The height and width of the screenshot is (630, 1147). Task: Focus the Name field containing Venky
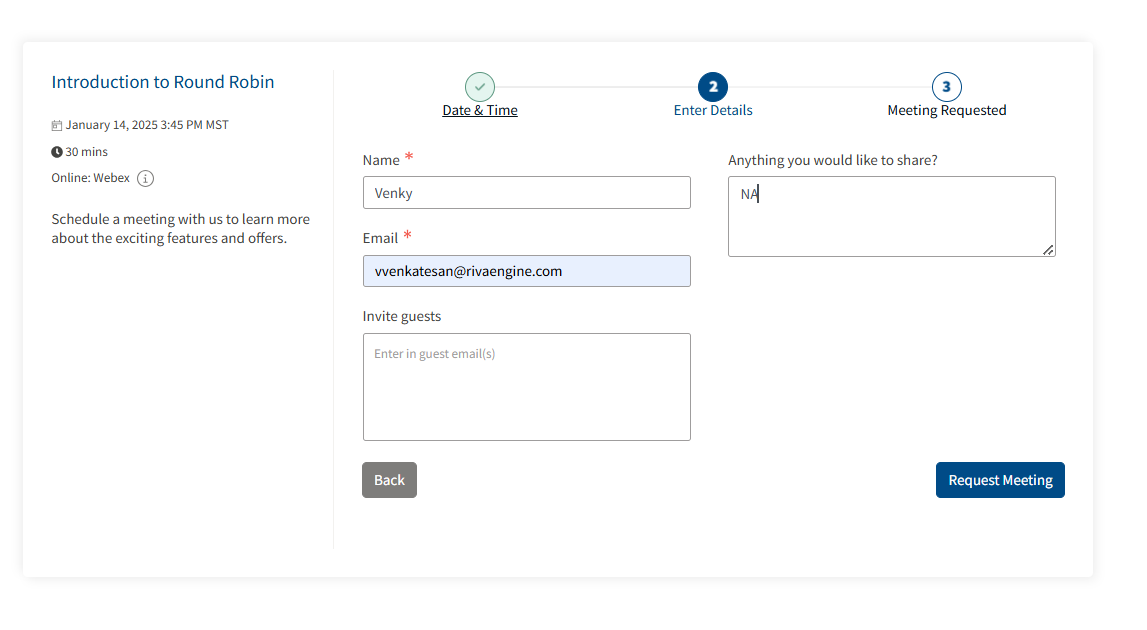coord(526,193)
